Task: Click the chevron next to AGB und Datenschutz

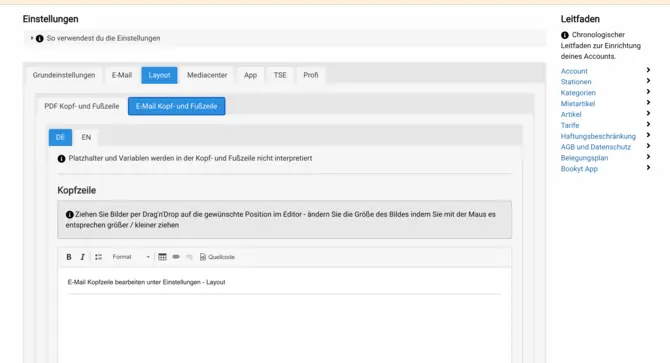Action: pos(648,146)
